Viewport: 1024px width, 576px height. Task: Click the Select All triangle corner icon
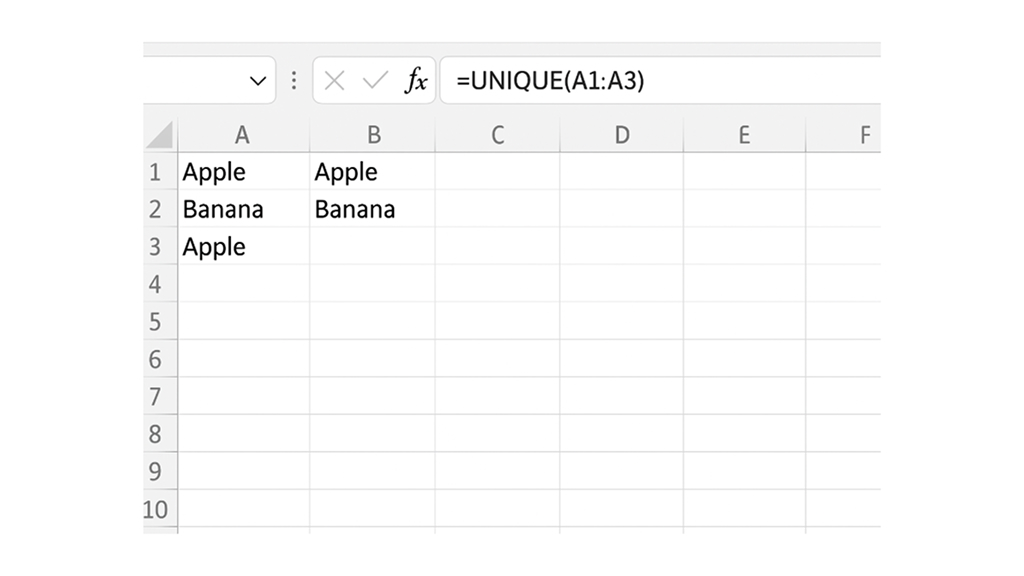(158, 133)
